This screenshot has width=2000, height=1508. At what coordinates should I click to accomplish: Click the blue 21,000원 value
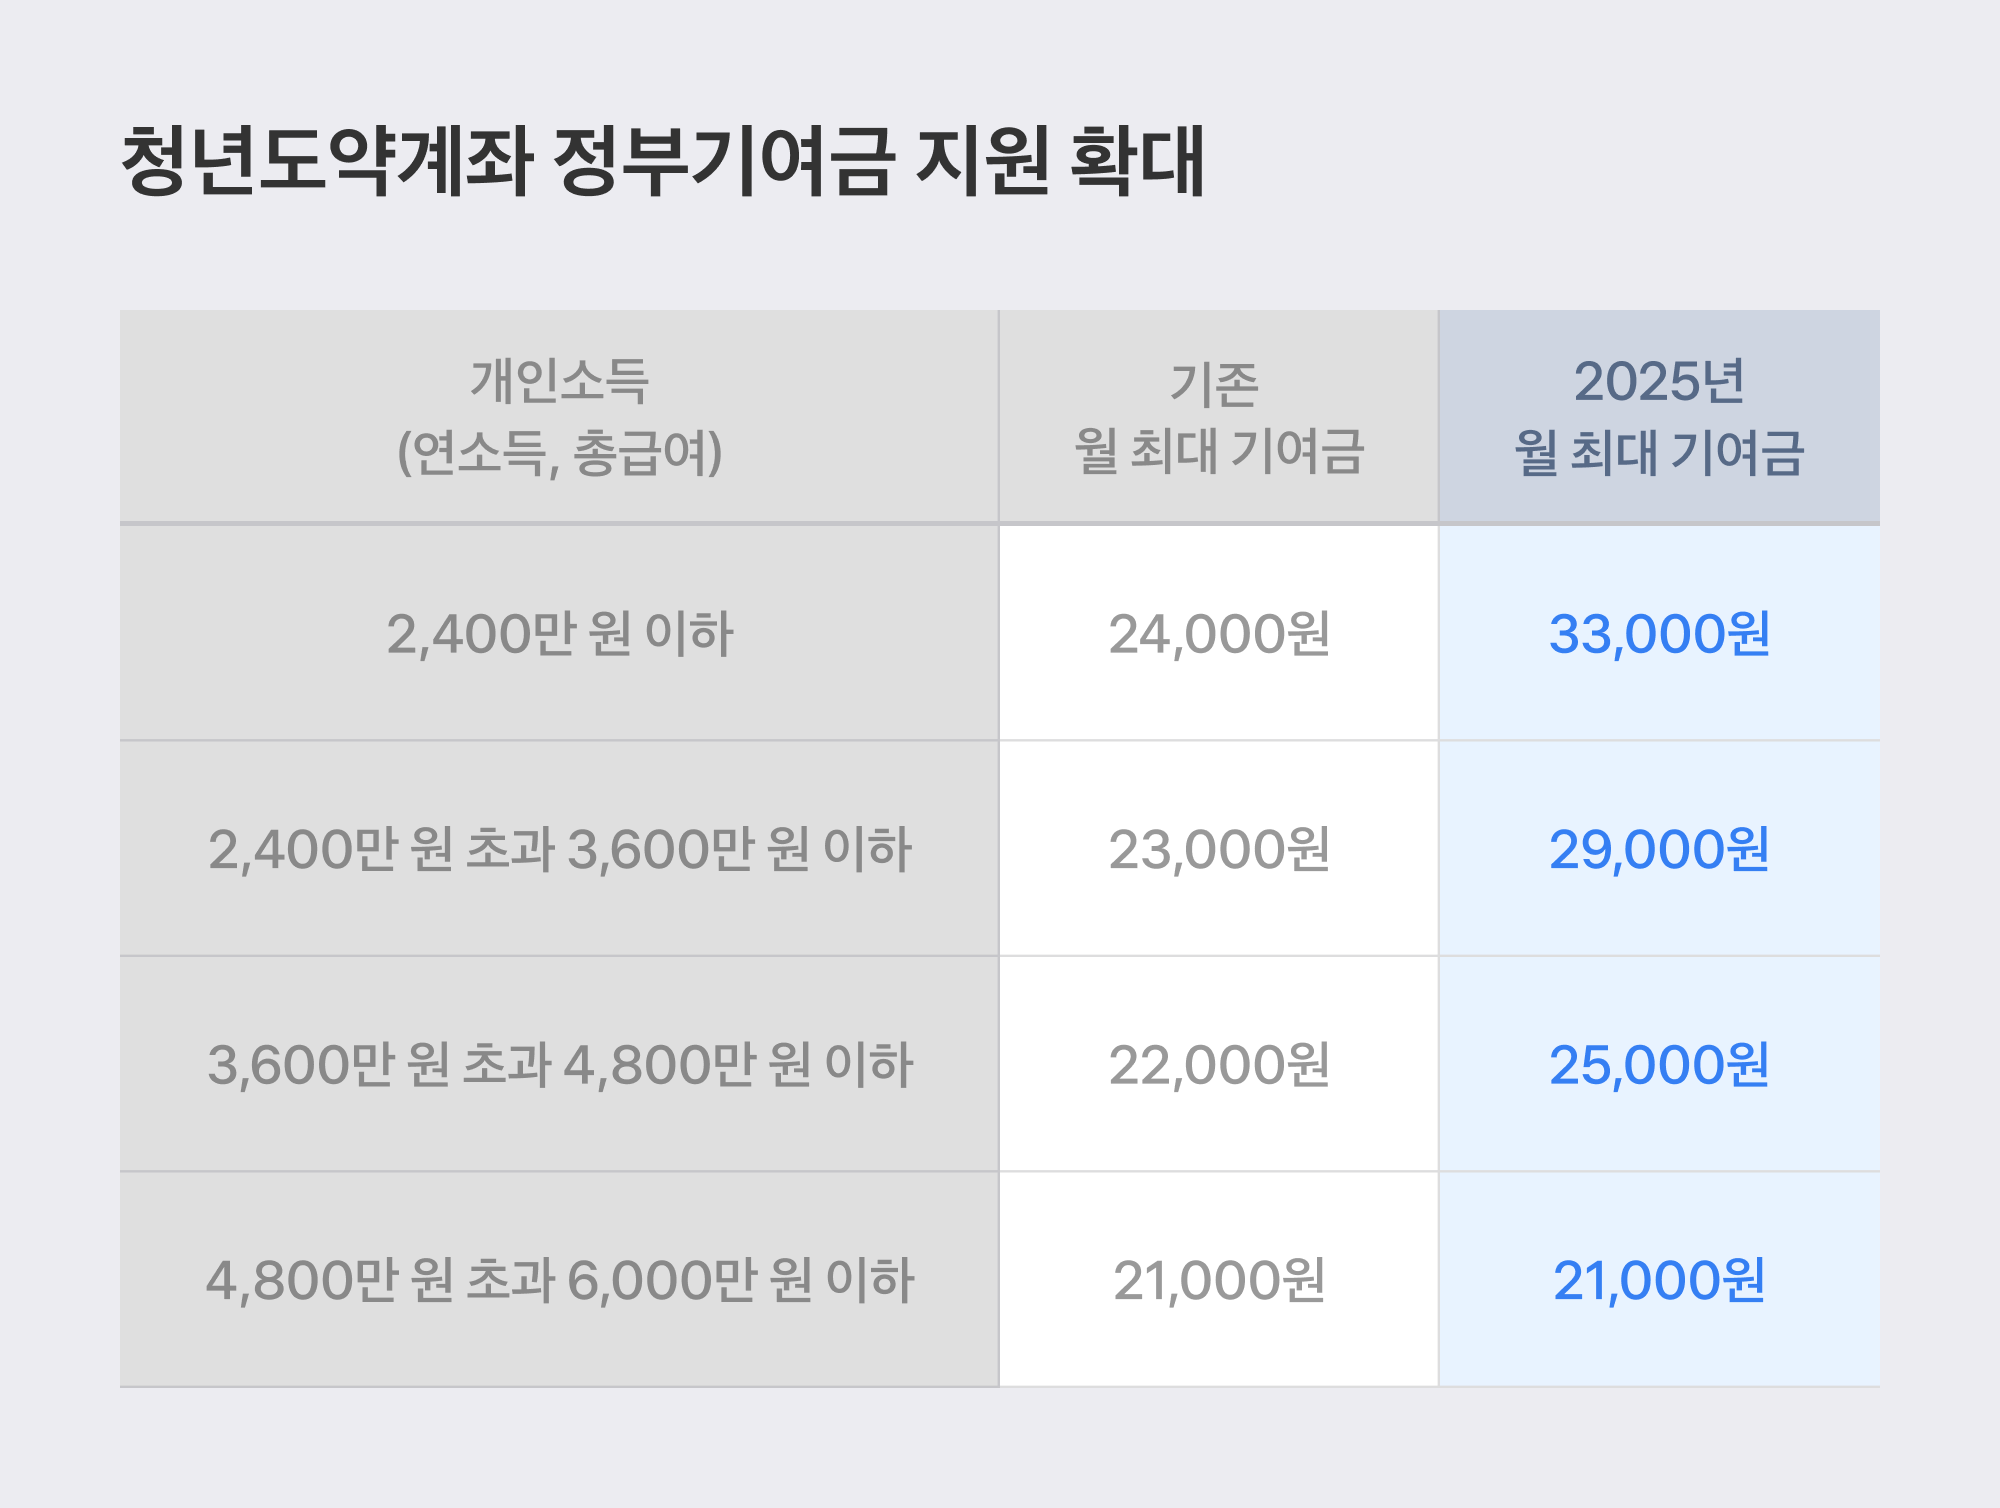tap(1659, 1281)
